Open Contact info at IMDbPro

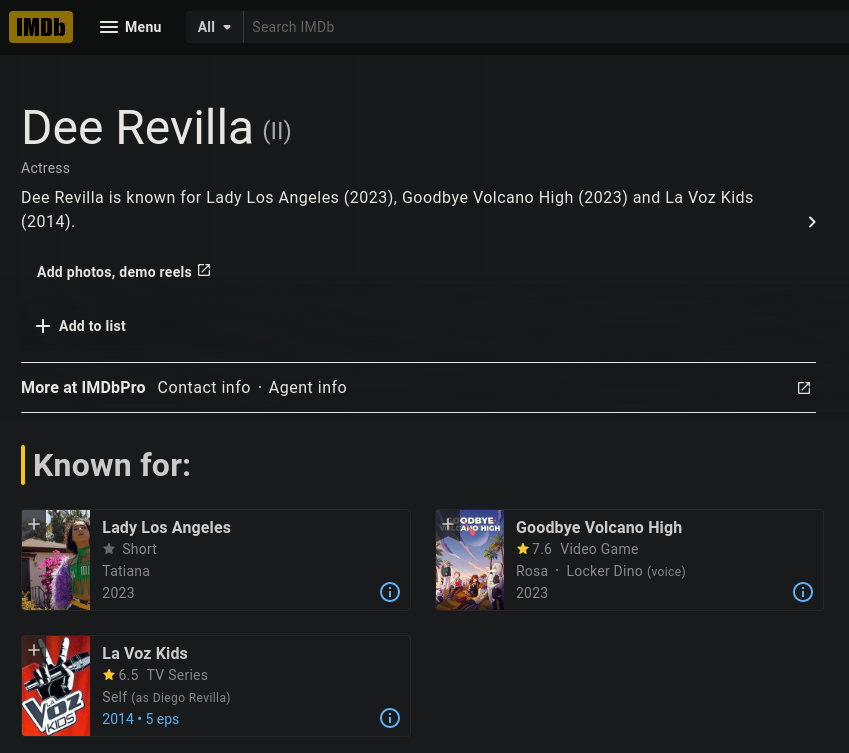coord(204,388)
